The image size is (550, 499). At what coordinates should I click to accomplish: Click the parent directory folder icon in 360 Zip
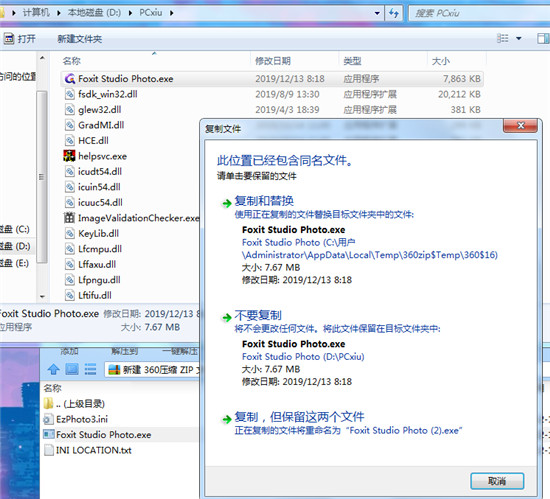[x=48, y=404]
